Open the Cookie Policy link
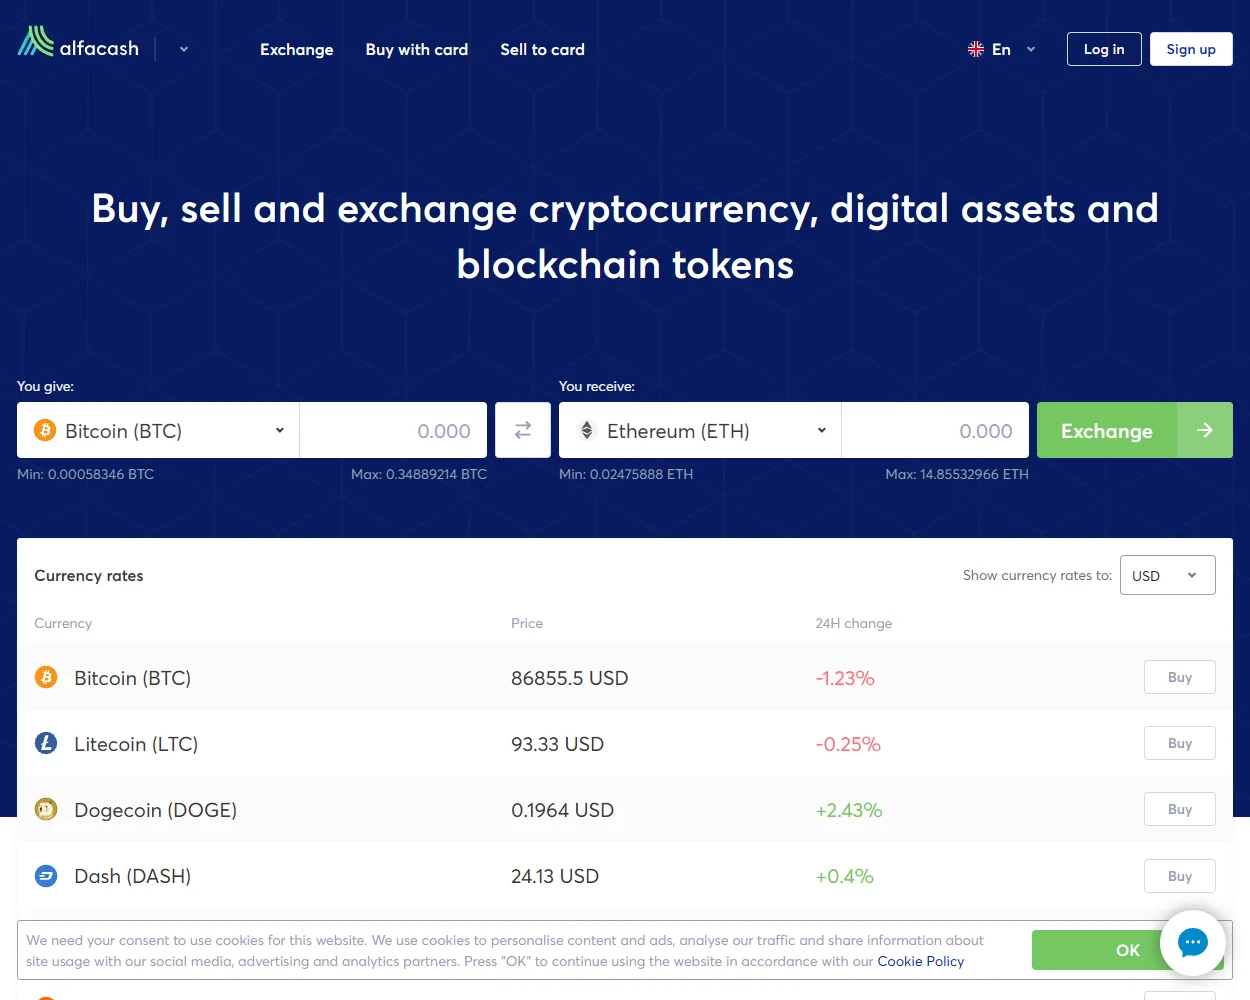Viewport: 1250px width, 1000px height. tap(920, 961)
